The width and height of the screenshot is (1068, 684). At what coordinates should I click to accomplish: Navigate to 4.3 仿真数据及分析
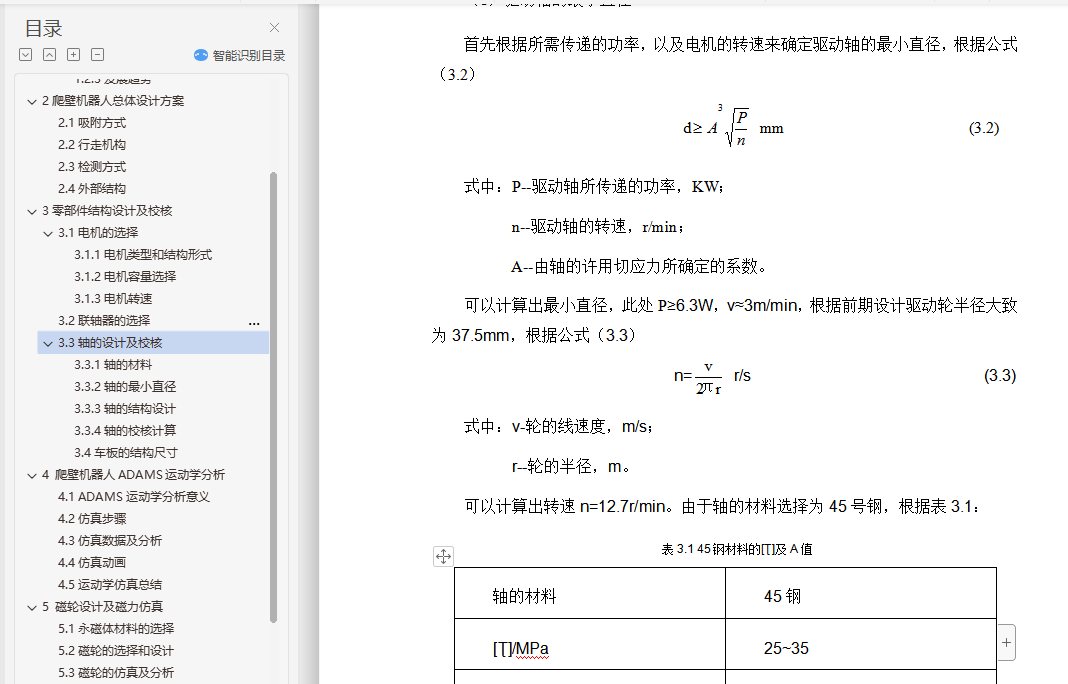coord(110,540)
